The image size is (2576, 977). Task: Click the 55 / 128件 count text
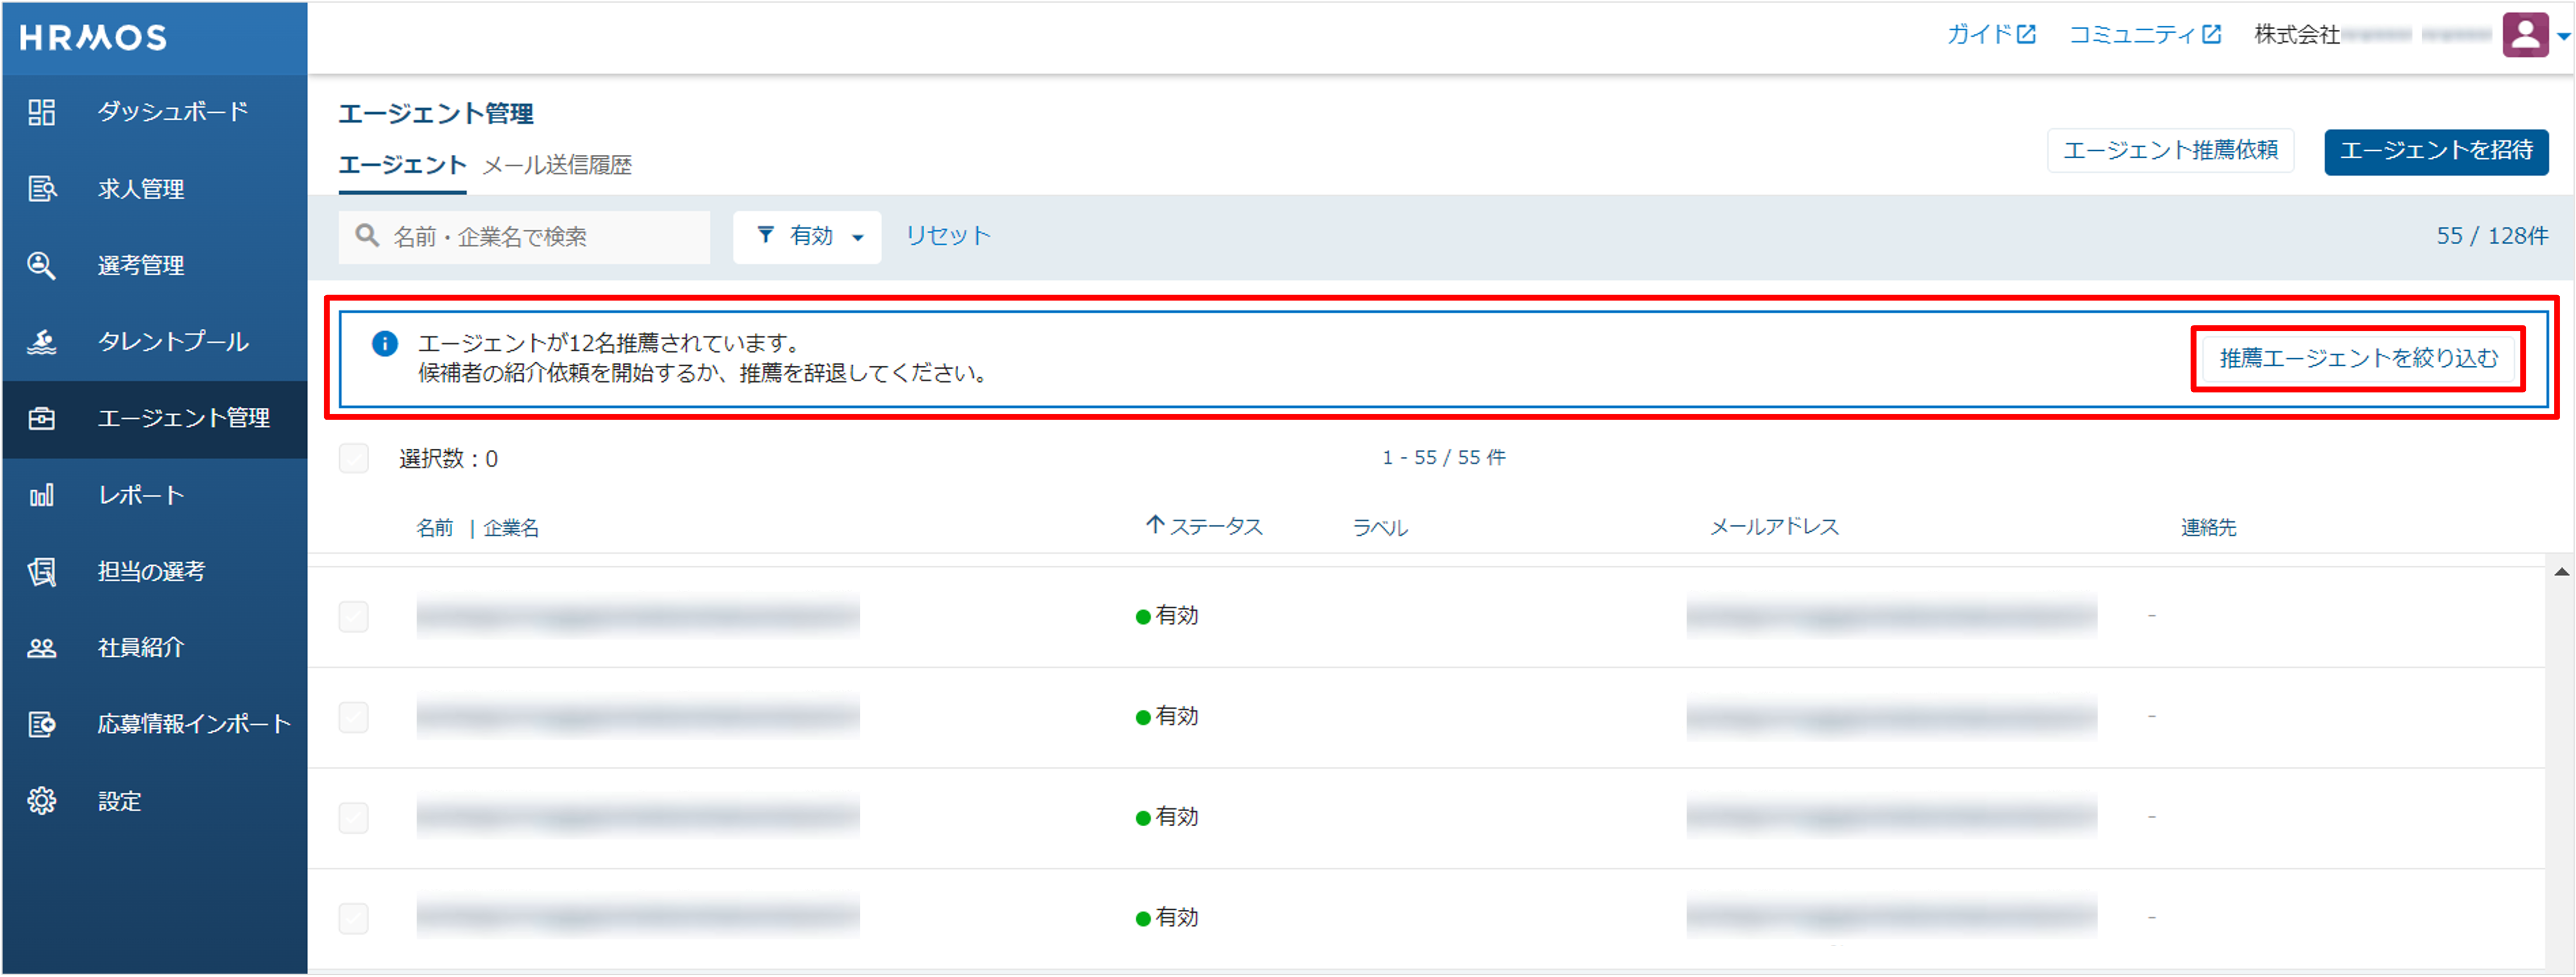[2491, 236]
